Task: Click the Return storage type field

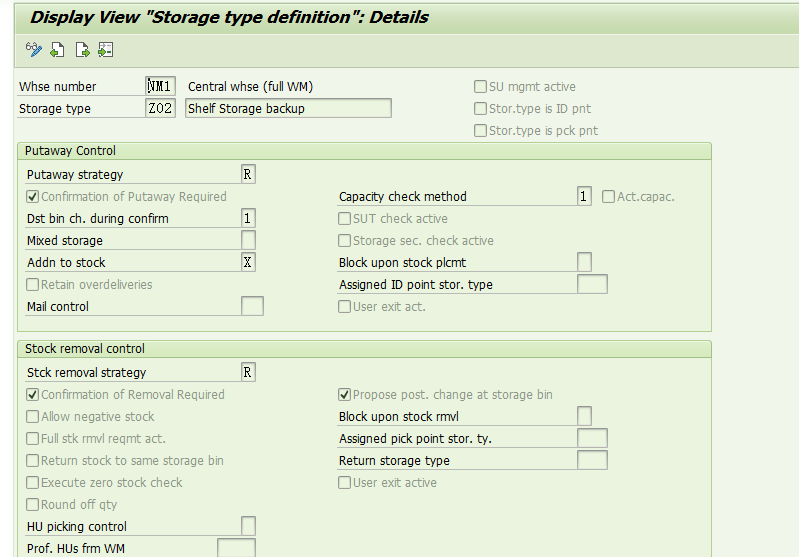Action: (x=592, y=460)
